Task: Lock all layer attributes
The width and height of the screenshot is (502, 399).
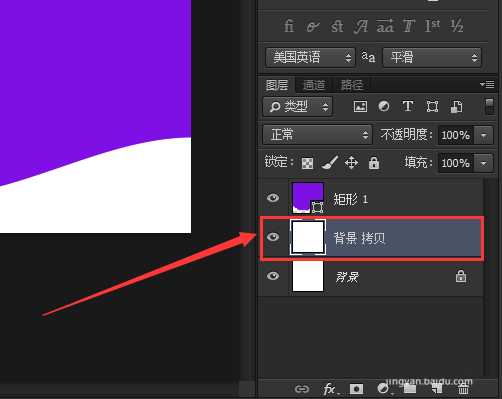Action: tap(374, 163)
